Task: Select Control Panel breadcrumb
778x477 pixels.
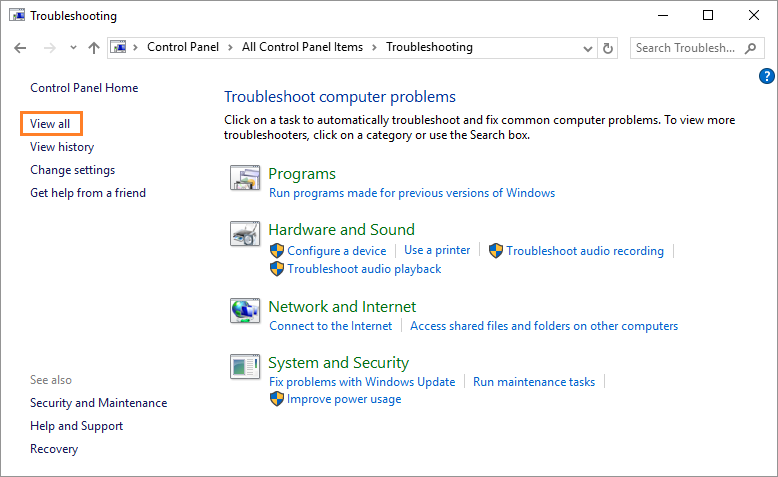Action: click(183, 47)
